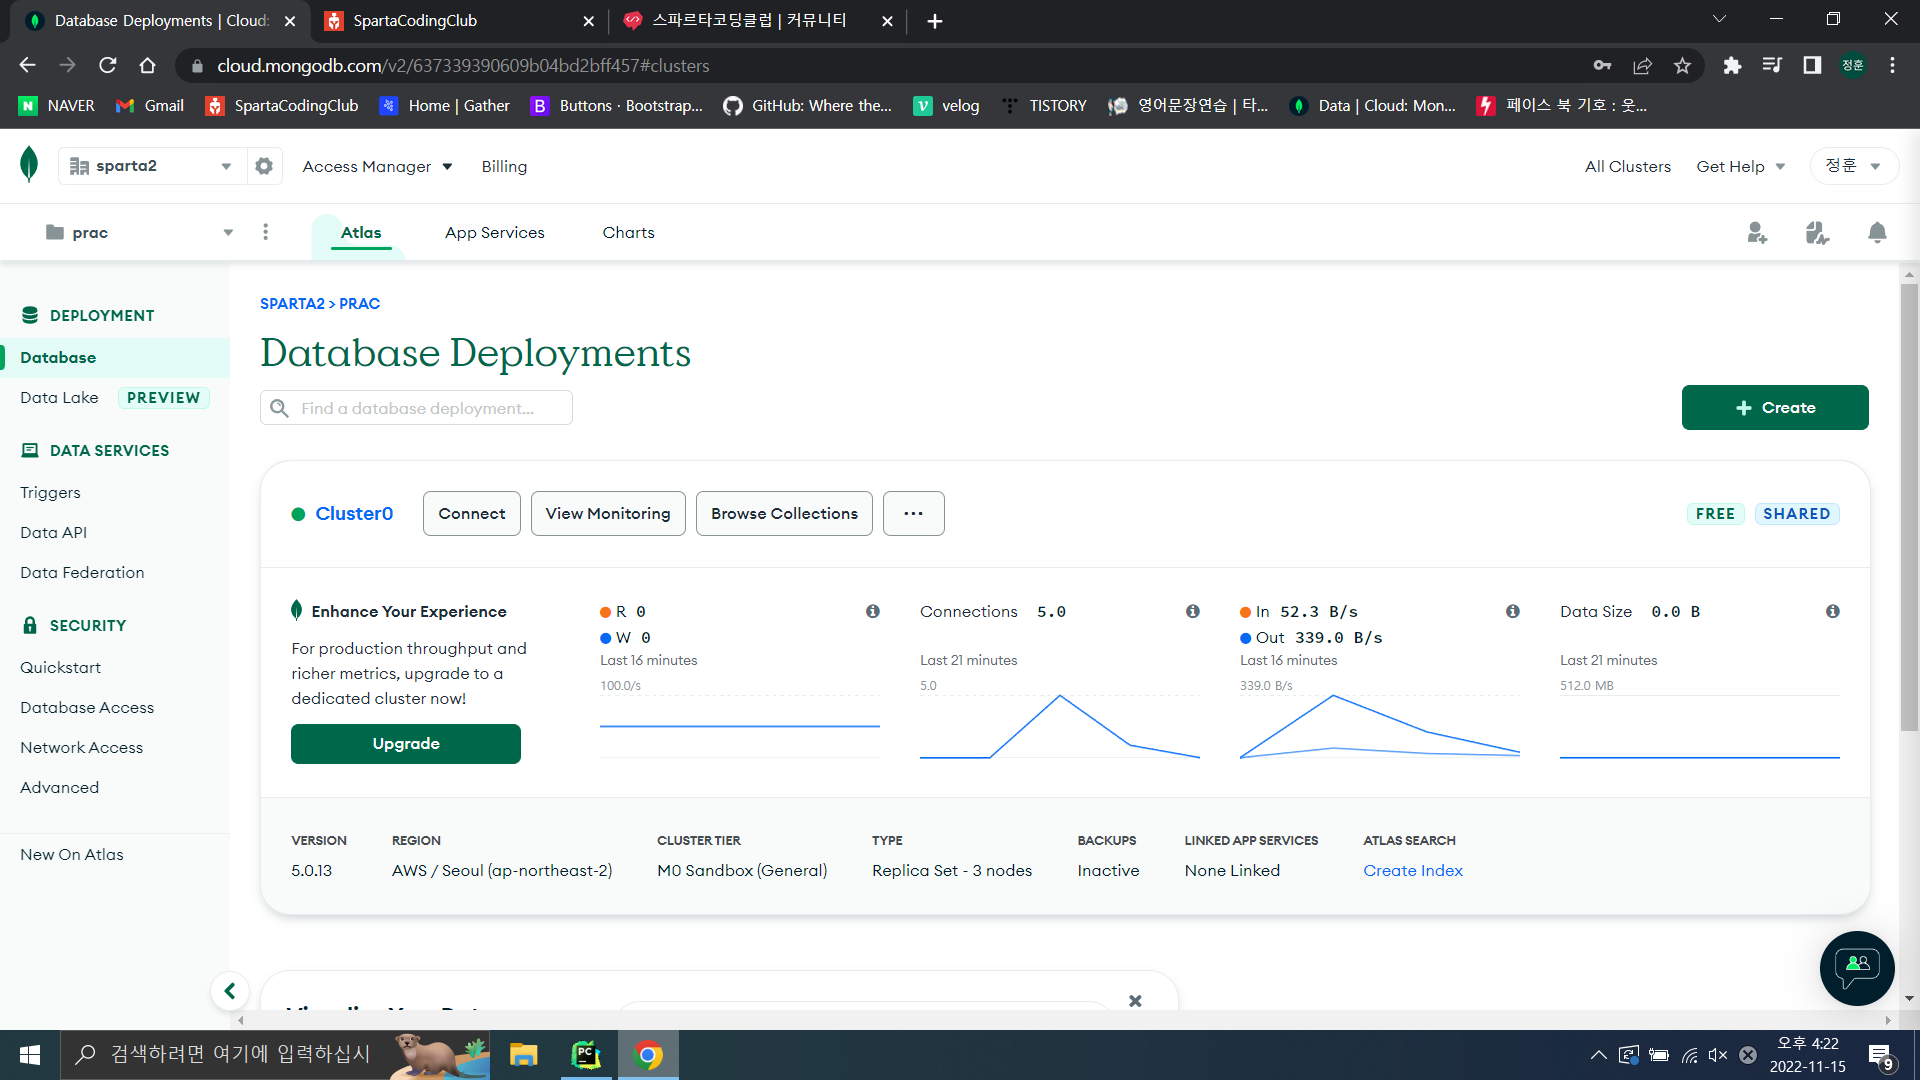Click info icon for Connections chart

[x=1193, y=611]
